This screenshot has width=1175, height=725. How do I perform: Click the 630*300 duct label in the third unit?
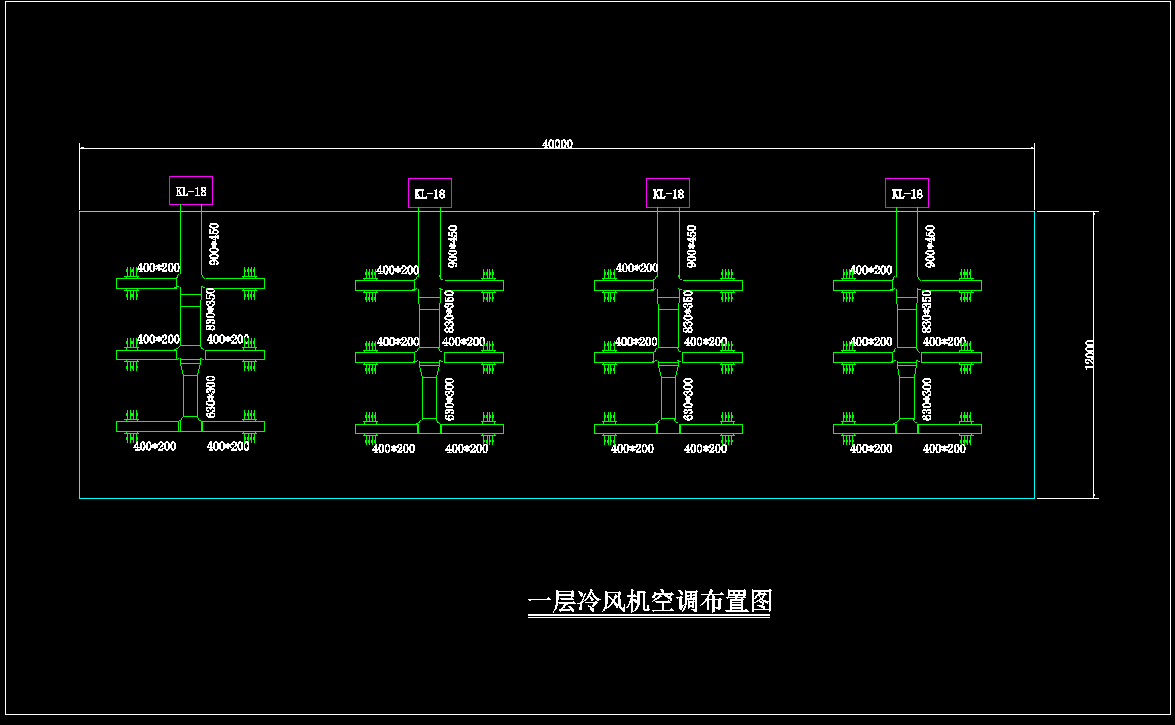tap(688, 399)
